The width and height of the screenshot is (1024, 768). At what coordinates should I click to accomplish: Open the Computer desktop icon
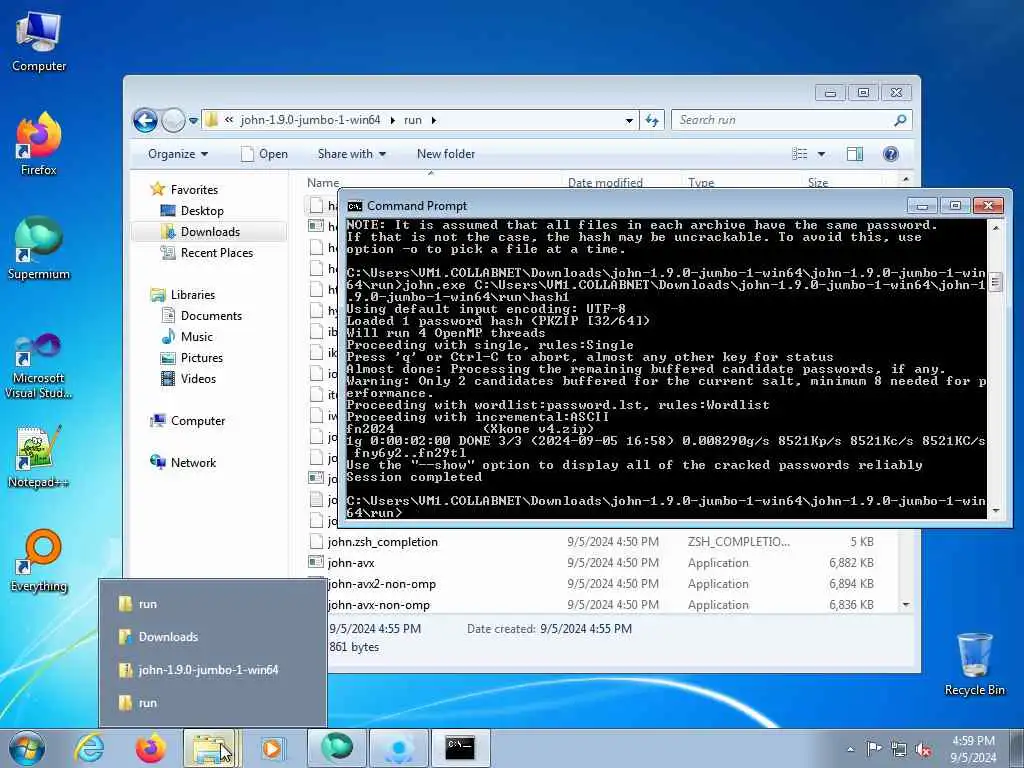[39, 40]
